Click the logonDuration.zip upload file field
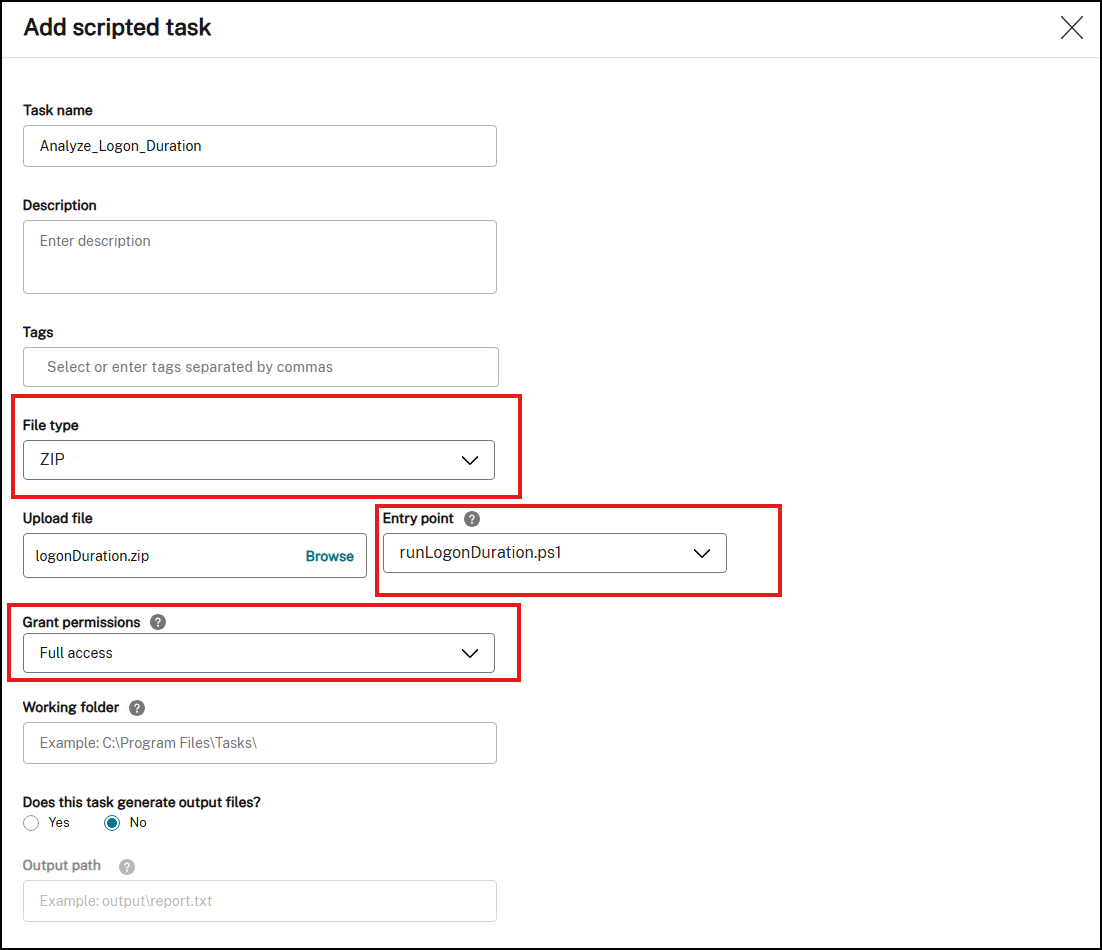Image resolution: width=1102 pixels, height=950 pixels. tap(160, 556)
